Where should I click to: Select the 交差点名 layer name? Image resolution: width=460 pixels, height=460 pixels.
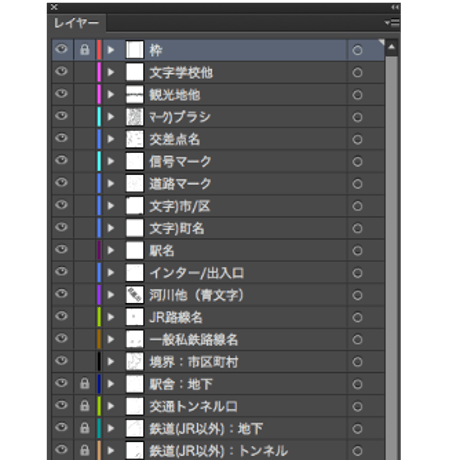coord(175,139)
